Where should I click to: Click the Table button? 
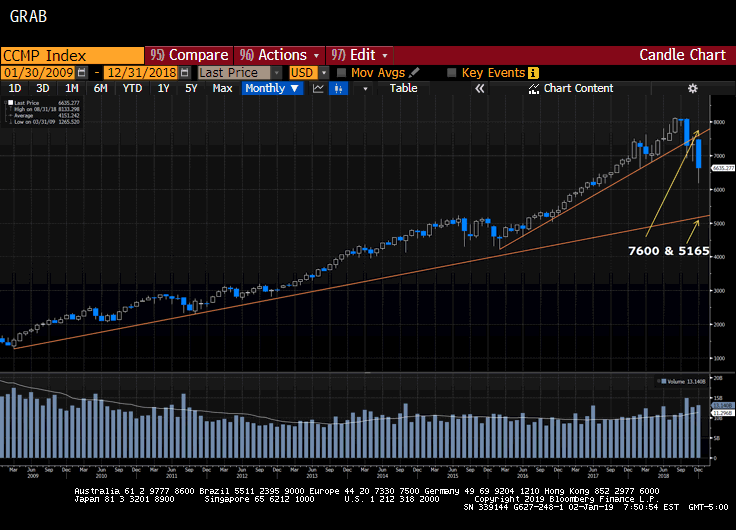pos(404,88)
